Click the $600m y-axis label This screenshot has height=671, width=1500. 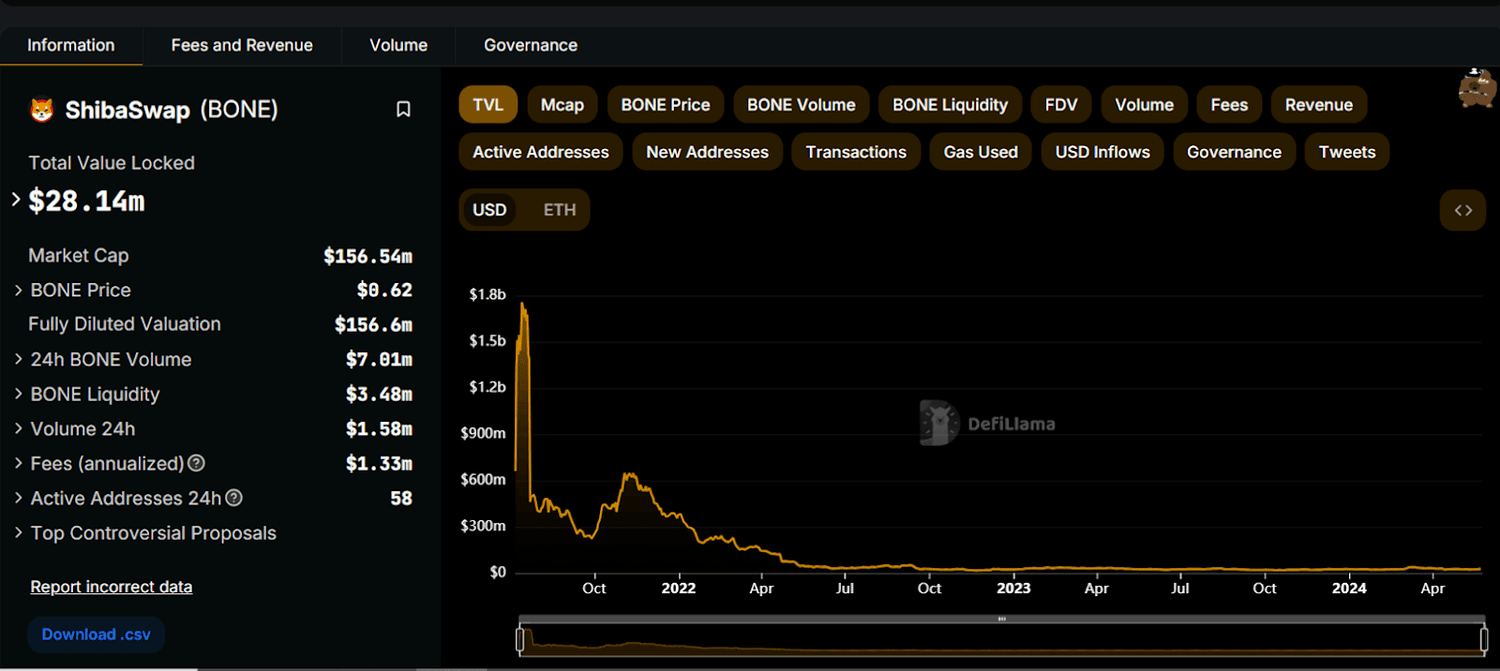pyautogui.click(x=484, y=479)
